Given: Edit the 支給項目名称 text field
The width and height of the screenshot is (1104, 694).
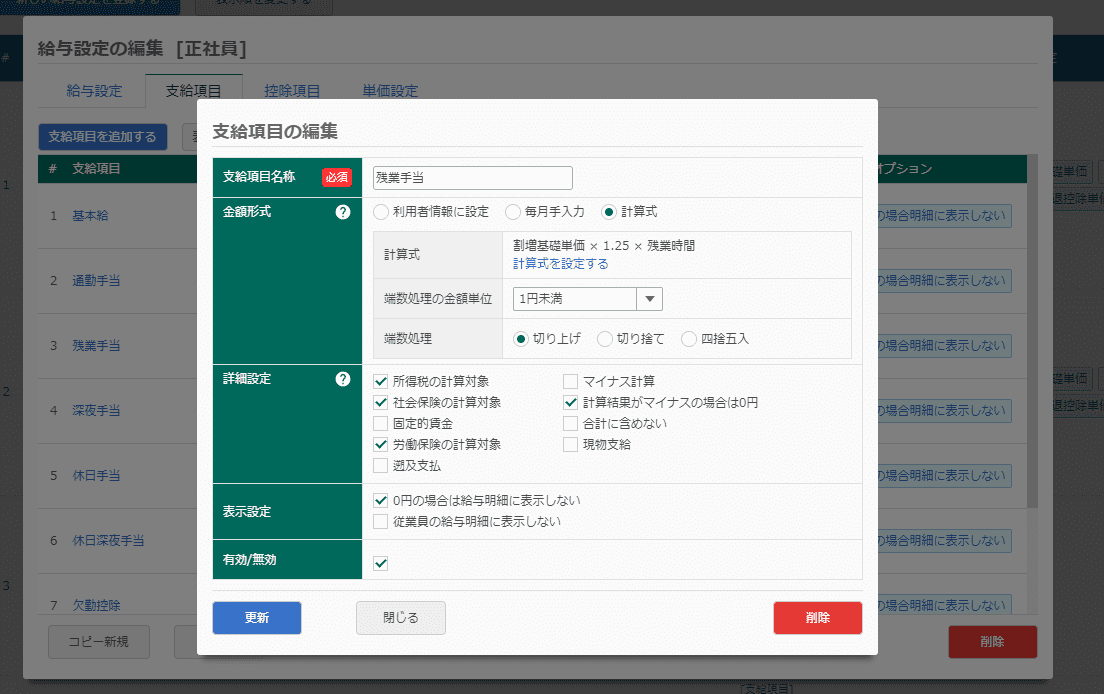Looking at the screenshot, I should pos(472,178).
